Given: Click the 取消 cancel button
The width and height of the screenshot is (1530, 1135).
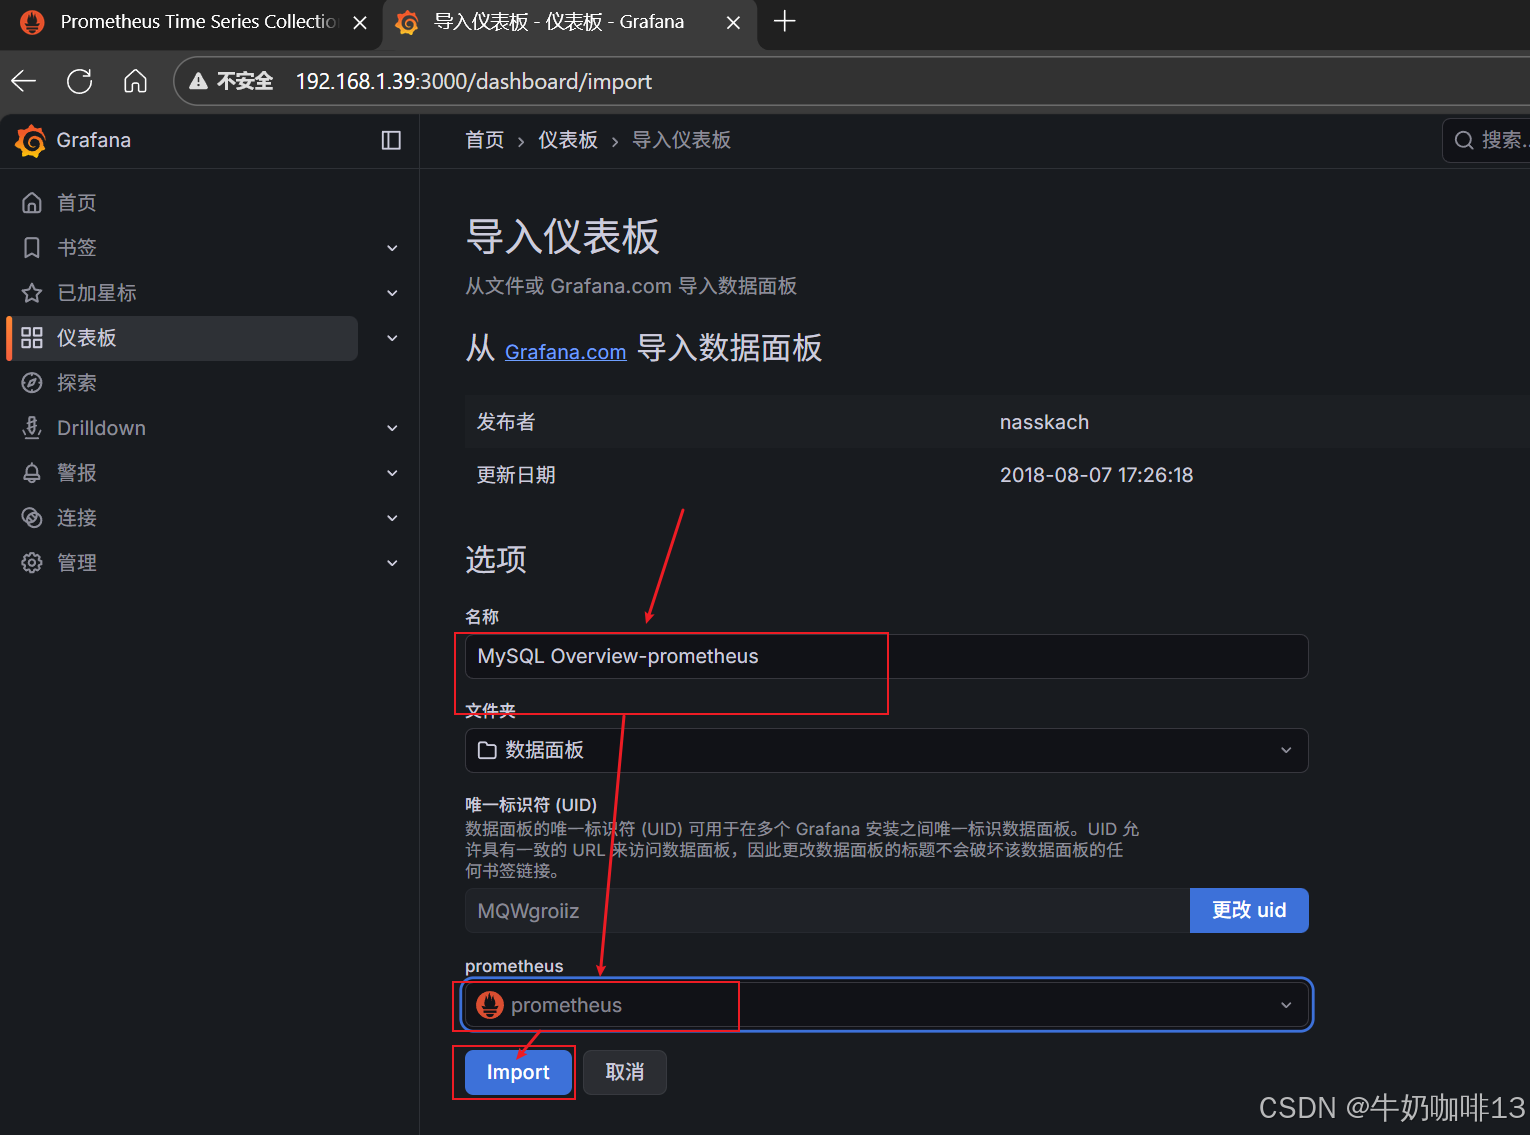Looking at the screenshot, I should pyautogui.click(x=625, y=1072).
